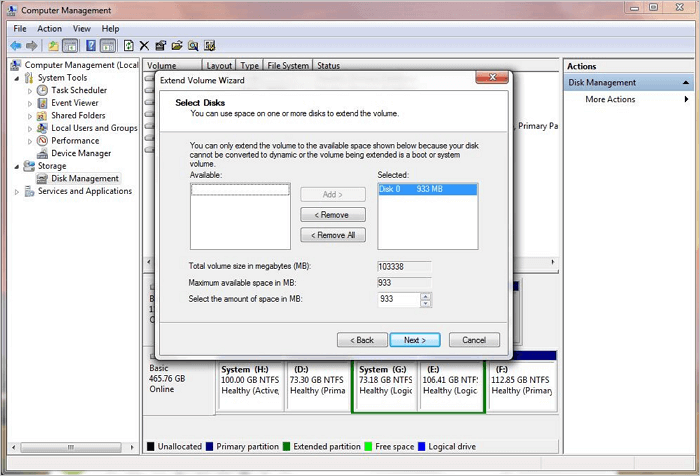The width and height of the screenshot is (700, 476).
Task: Click the Help question mark toolbar icon
Action: (x=91, y=46)
